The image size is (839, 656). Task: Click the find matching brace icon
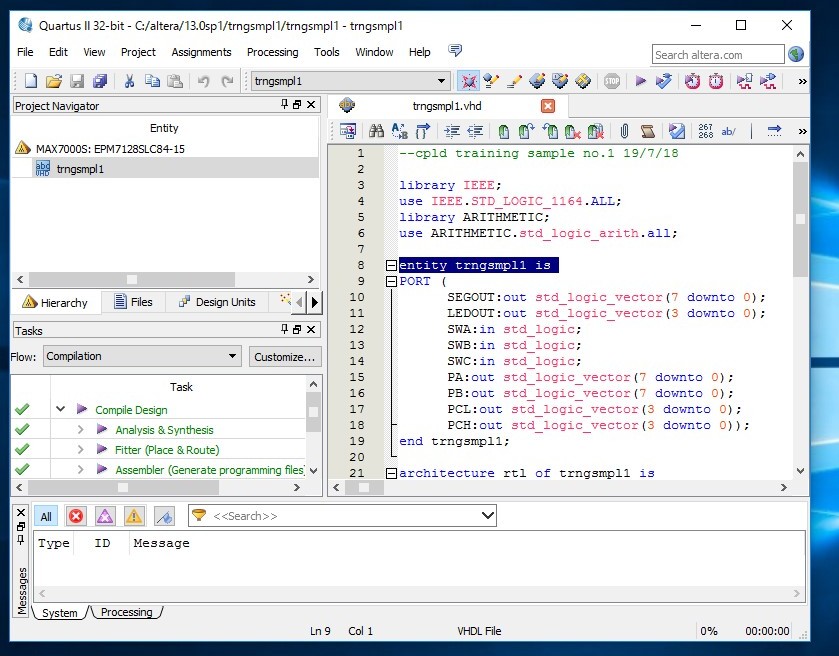click(423, 131)
